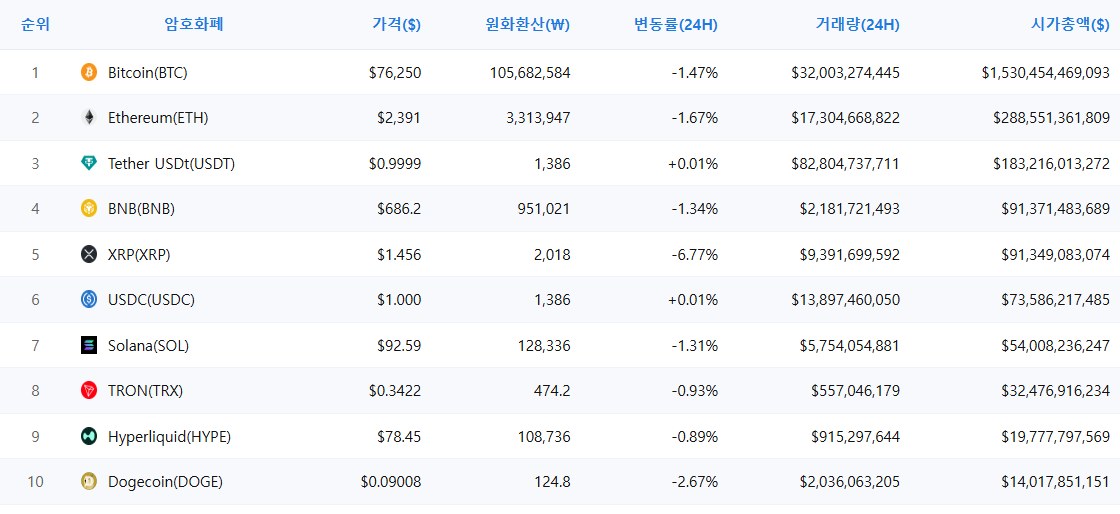This screenshot has width=1120, height=514.
Task: Select TRON volume $557,046,179
Action: click(856, 390)
